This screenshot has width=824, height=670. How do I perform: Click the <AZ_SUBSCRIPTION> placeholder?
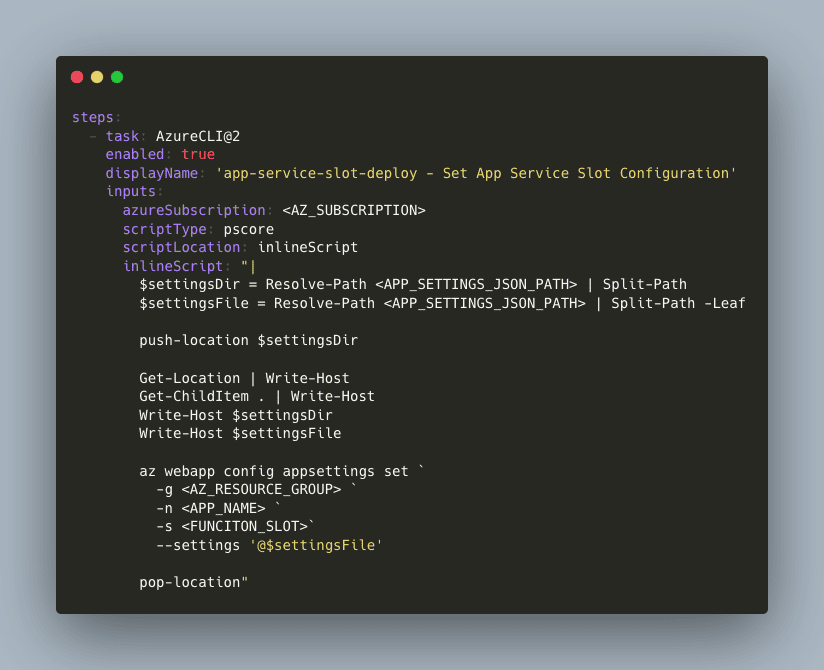coord(354,210)
